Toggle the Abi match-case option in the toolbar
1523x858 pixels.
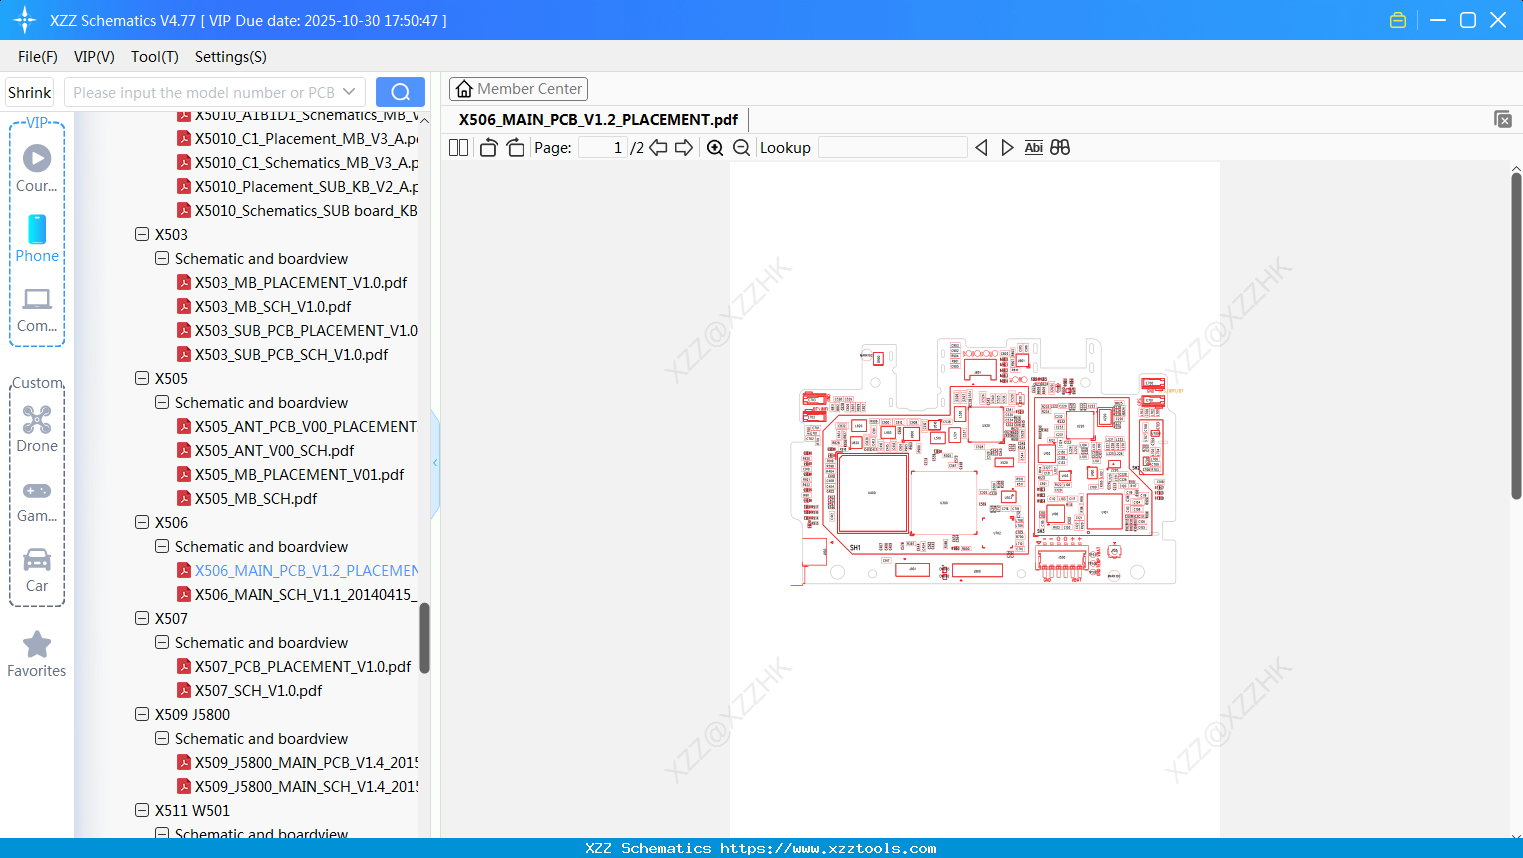[1033, 147]
